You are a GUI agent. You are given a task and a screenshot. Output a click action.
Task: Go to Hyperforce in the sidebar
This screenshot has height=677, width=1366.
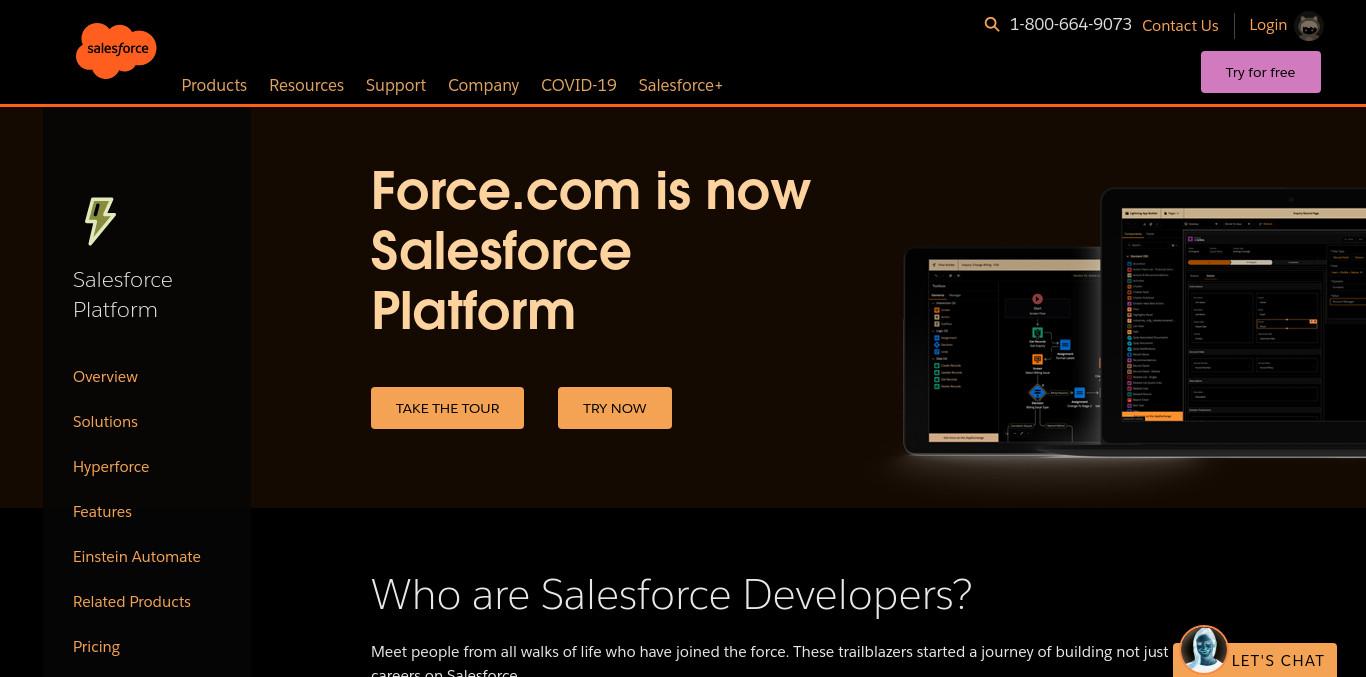(111, 466)
